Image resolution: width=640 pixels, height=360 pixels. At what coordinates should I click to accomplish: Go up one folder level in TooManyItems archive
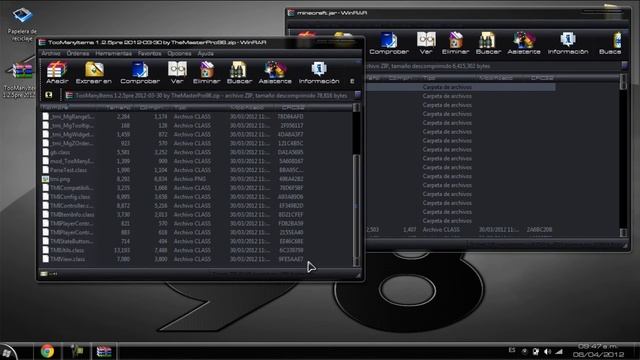point(49,95)
